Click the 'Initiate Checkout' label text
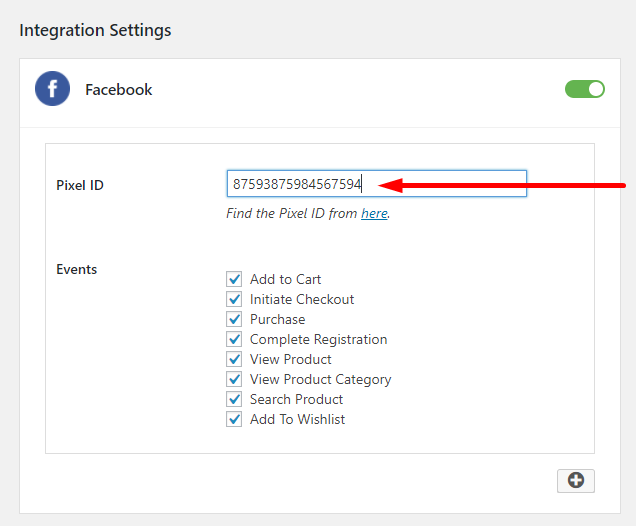Image resolution: width=636 pixels, height=526 pixels. (x=302, y=299)
